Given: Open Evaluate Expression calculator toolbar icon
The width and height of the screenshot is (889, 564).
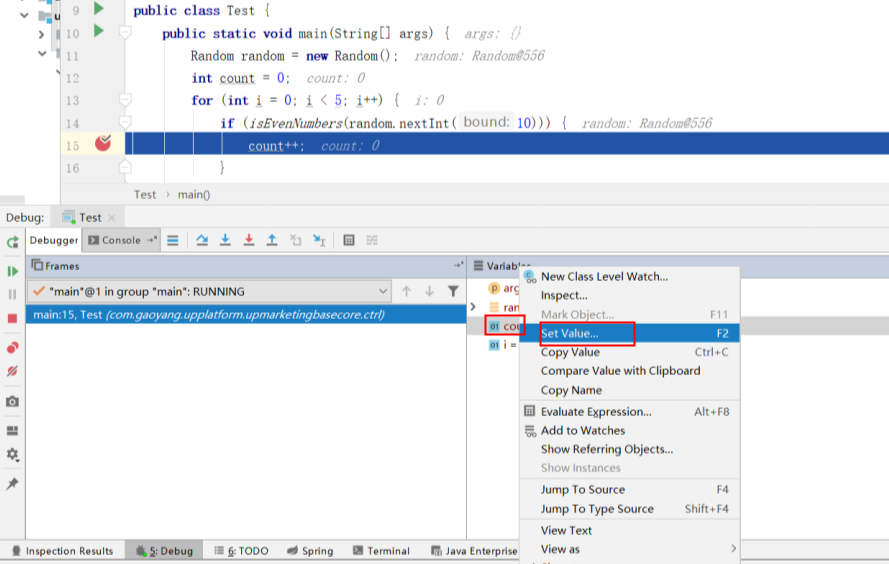Looking at the screenshot, I should (x=349, y=240).
